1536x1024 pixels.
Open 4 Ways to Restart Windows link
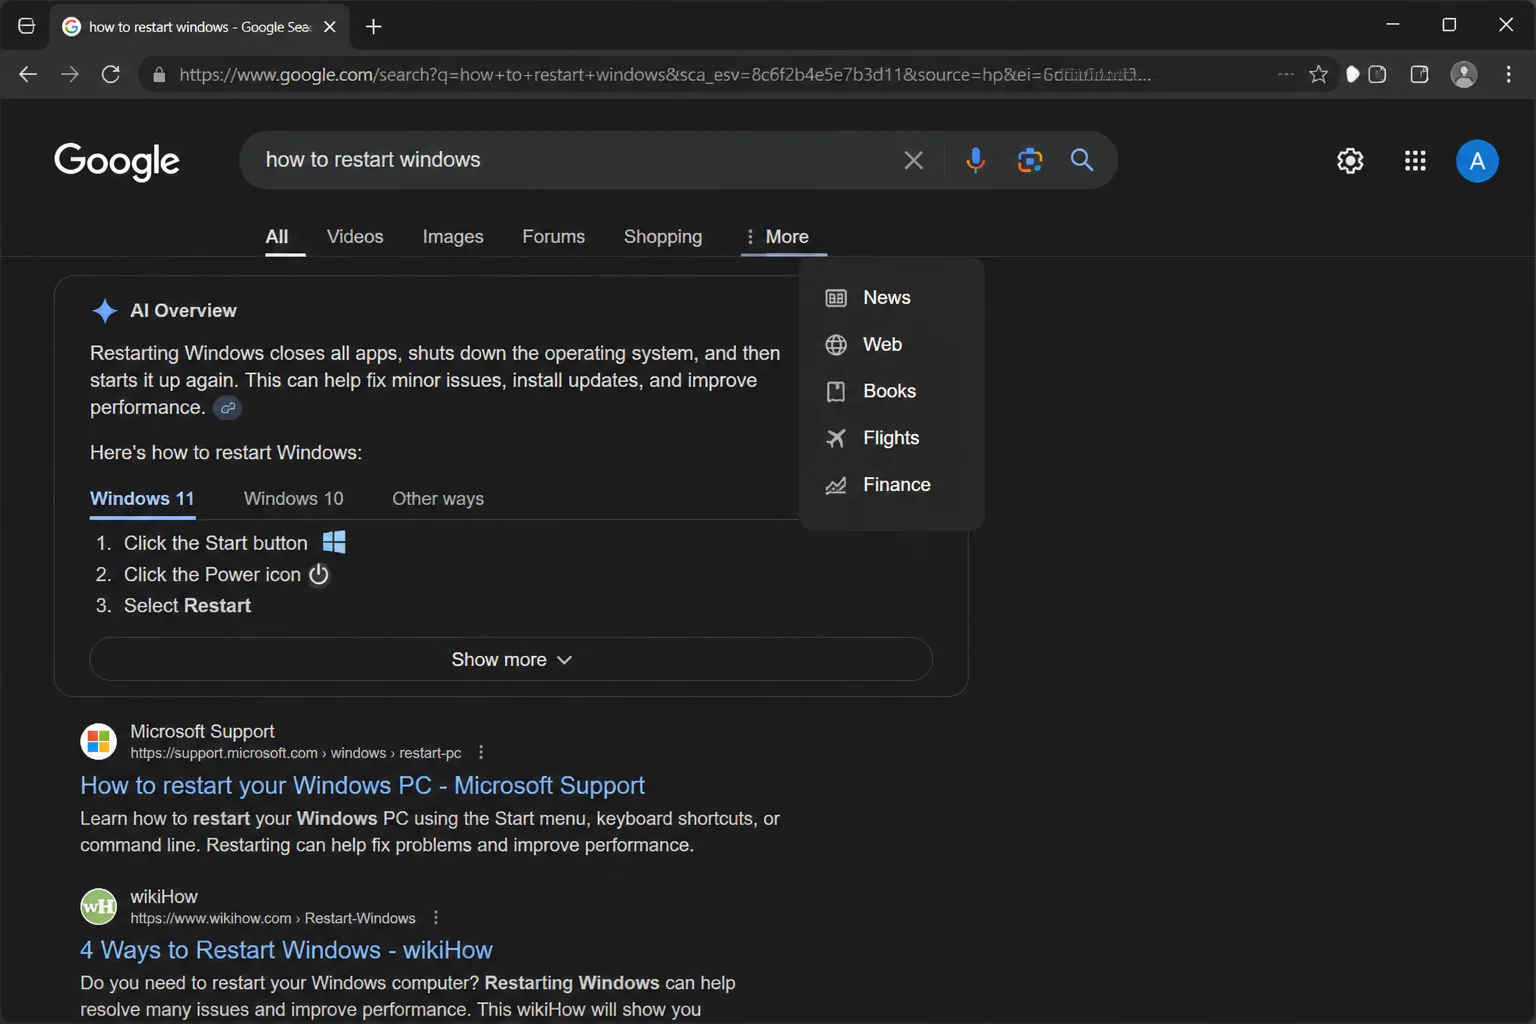[286, 950]
